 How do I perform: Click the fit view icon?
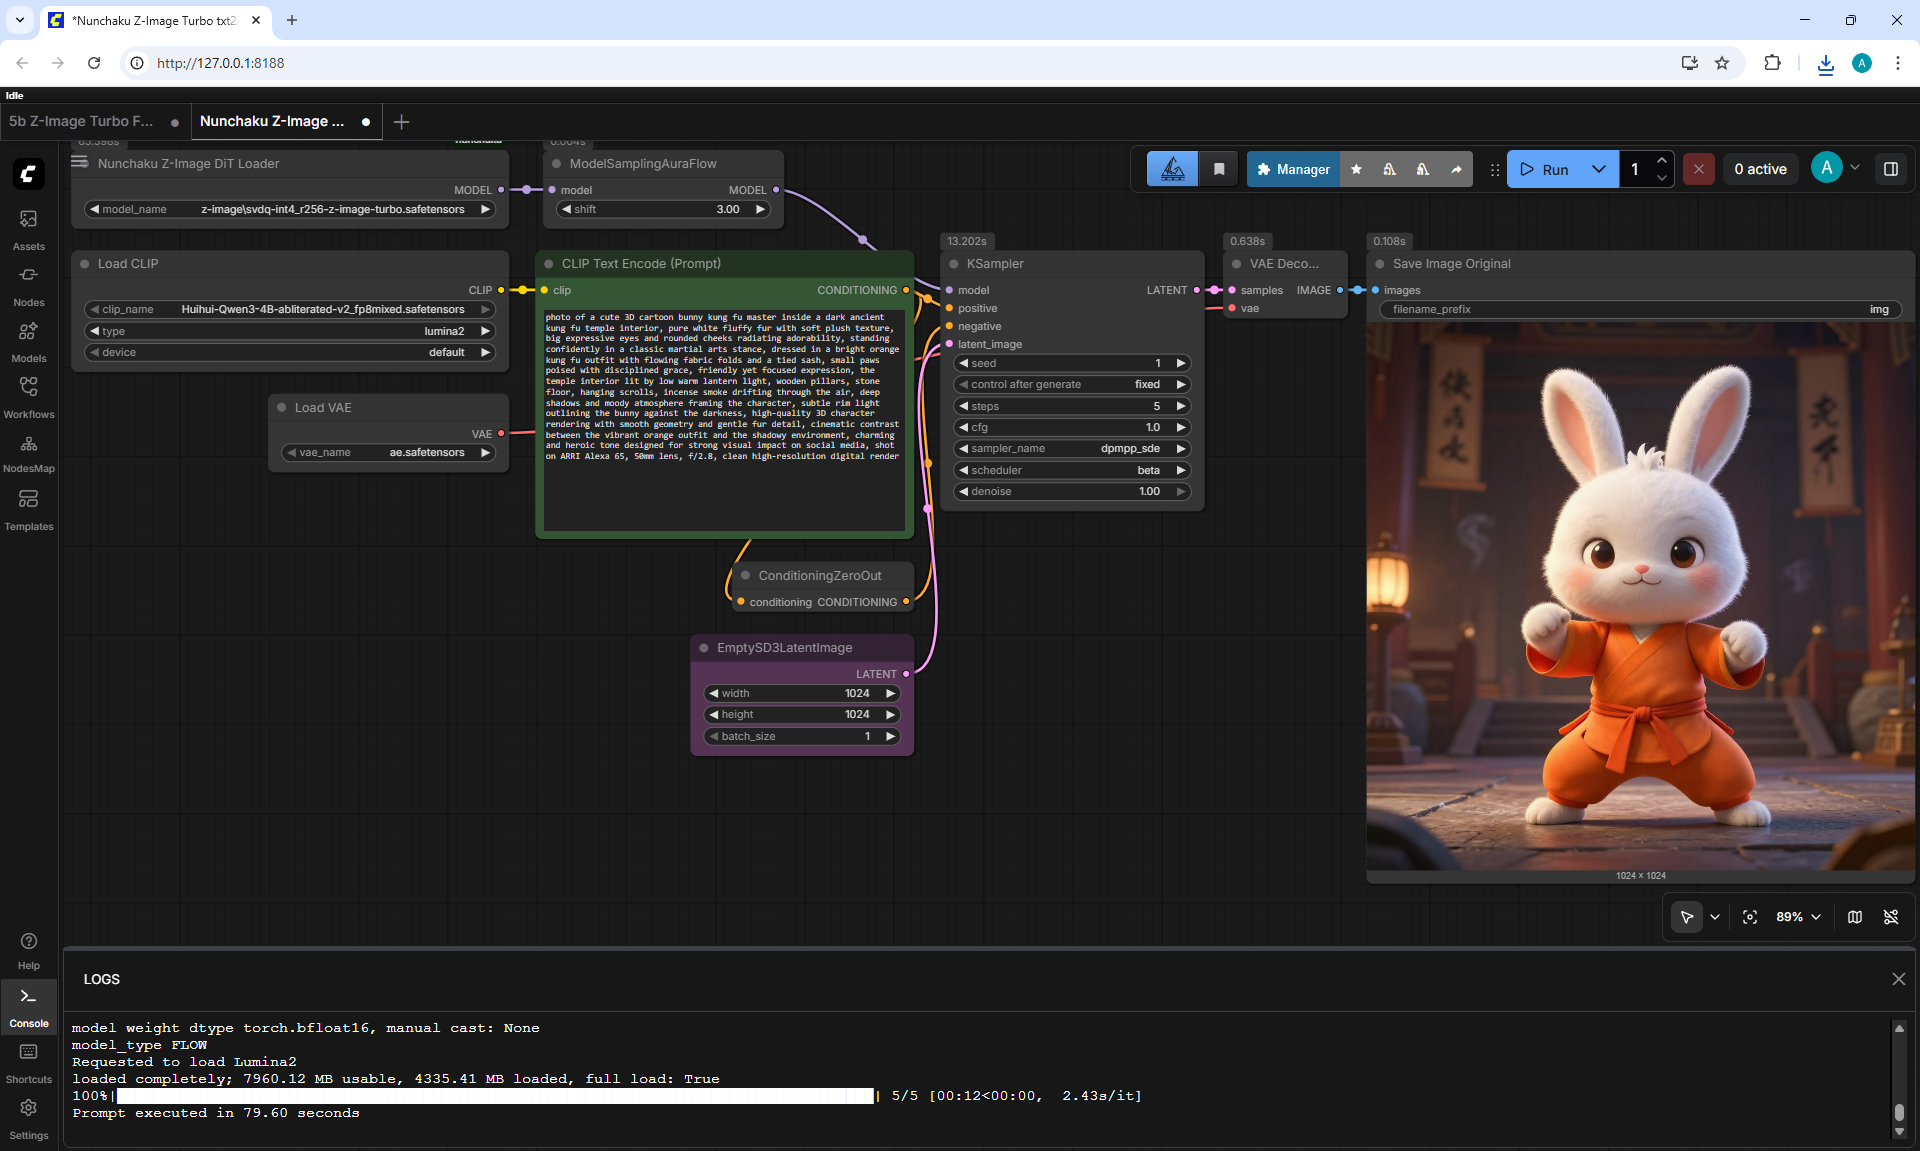click(1750, 917)
